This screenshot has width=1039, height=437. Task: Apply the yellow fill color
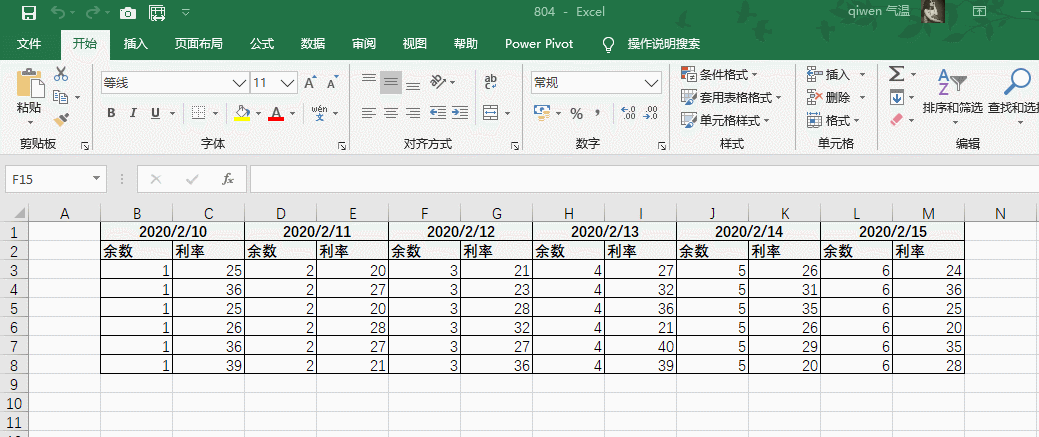click(241, 113)
